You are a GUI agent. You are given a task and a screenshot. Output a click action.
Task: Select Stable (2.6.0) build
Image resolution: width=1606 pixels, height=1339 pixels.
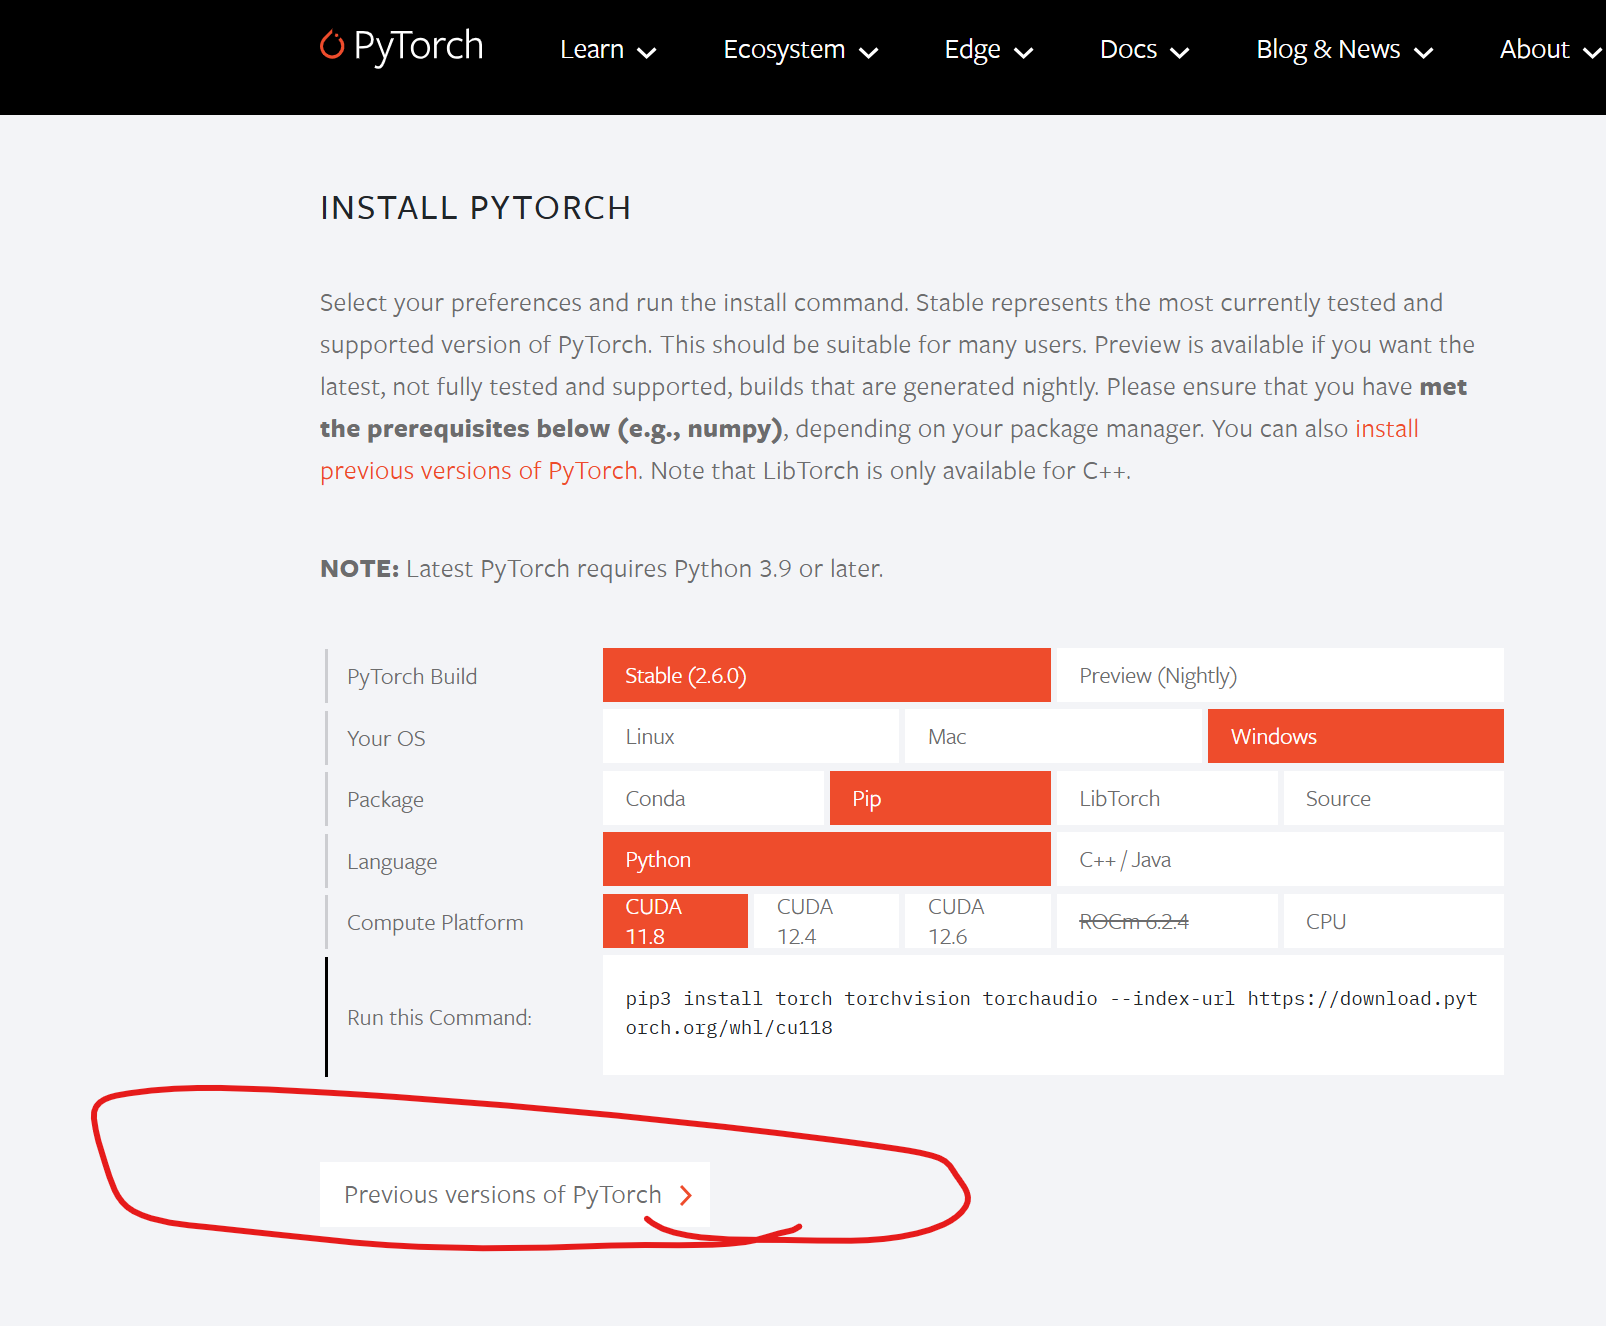click(826, 675)
